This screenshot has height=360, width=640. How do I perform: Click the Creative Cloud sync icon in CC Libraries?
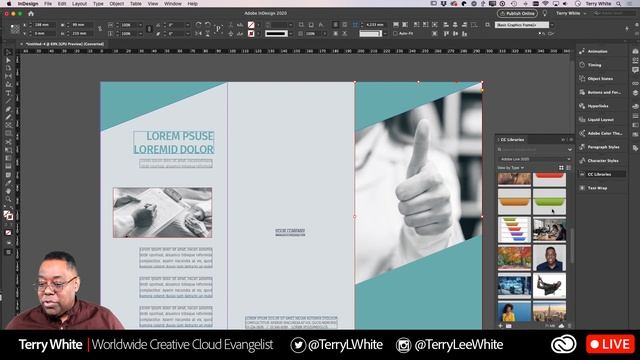[x=561, y=326]
